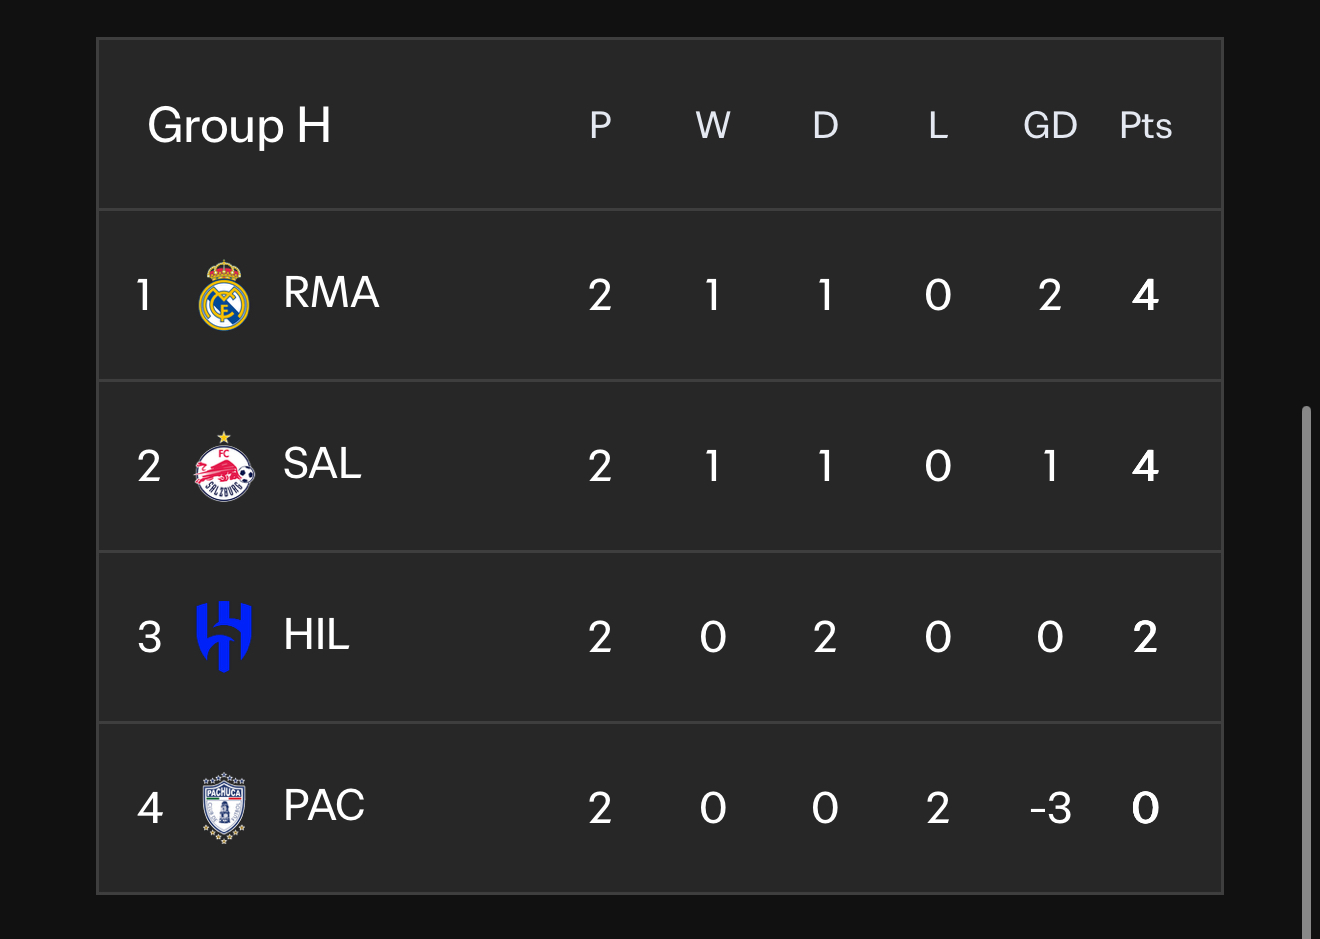Click rank number 2 beside Salzburg

(149, 467)
